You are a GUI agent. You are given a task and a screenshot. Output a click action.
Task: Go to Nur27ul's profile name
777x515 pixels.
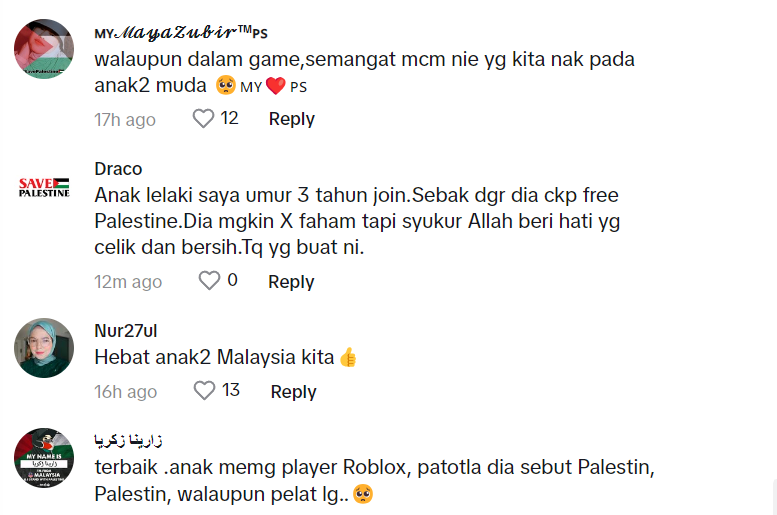point(126,331)
